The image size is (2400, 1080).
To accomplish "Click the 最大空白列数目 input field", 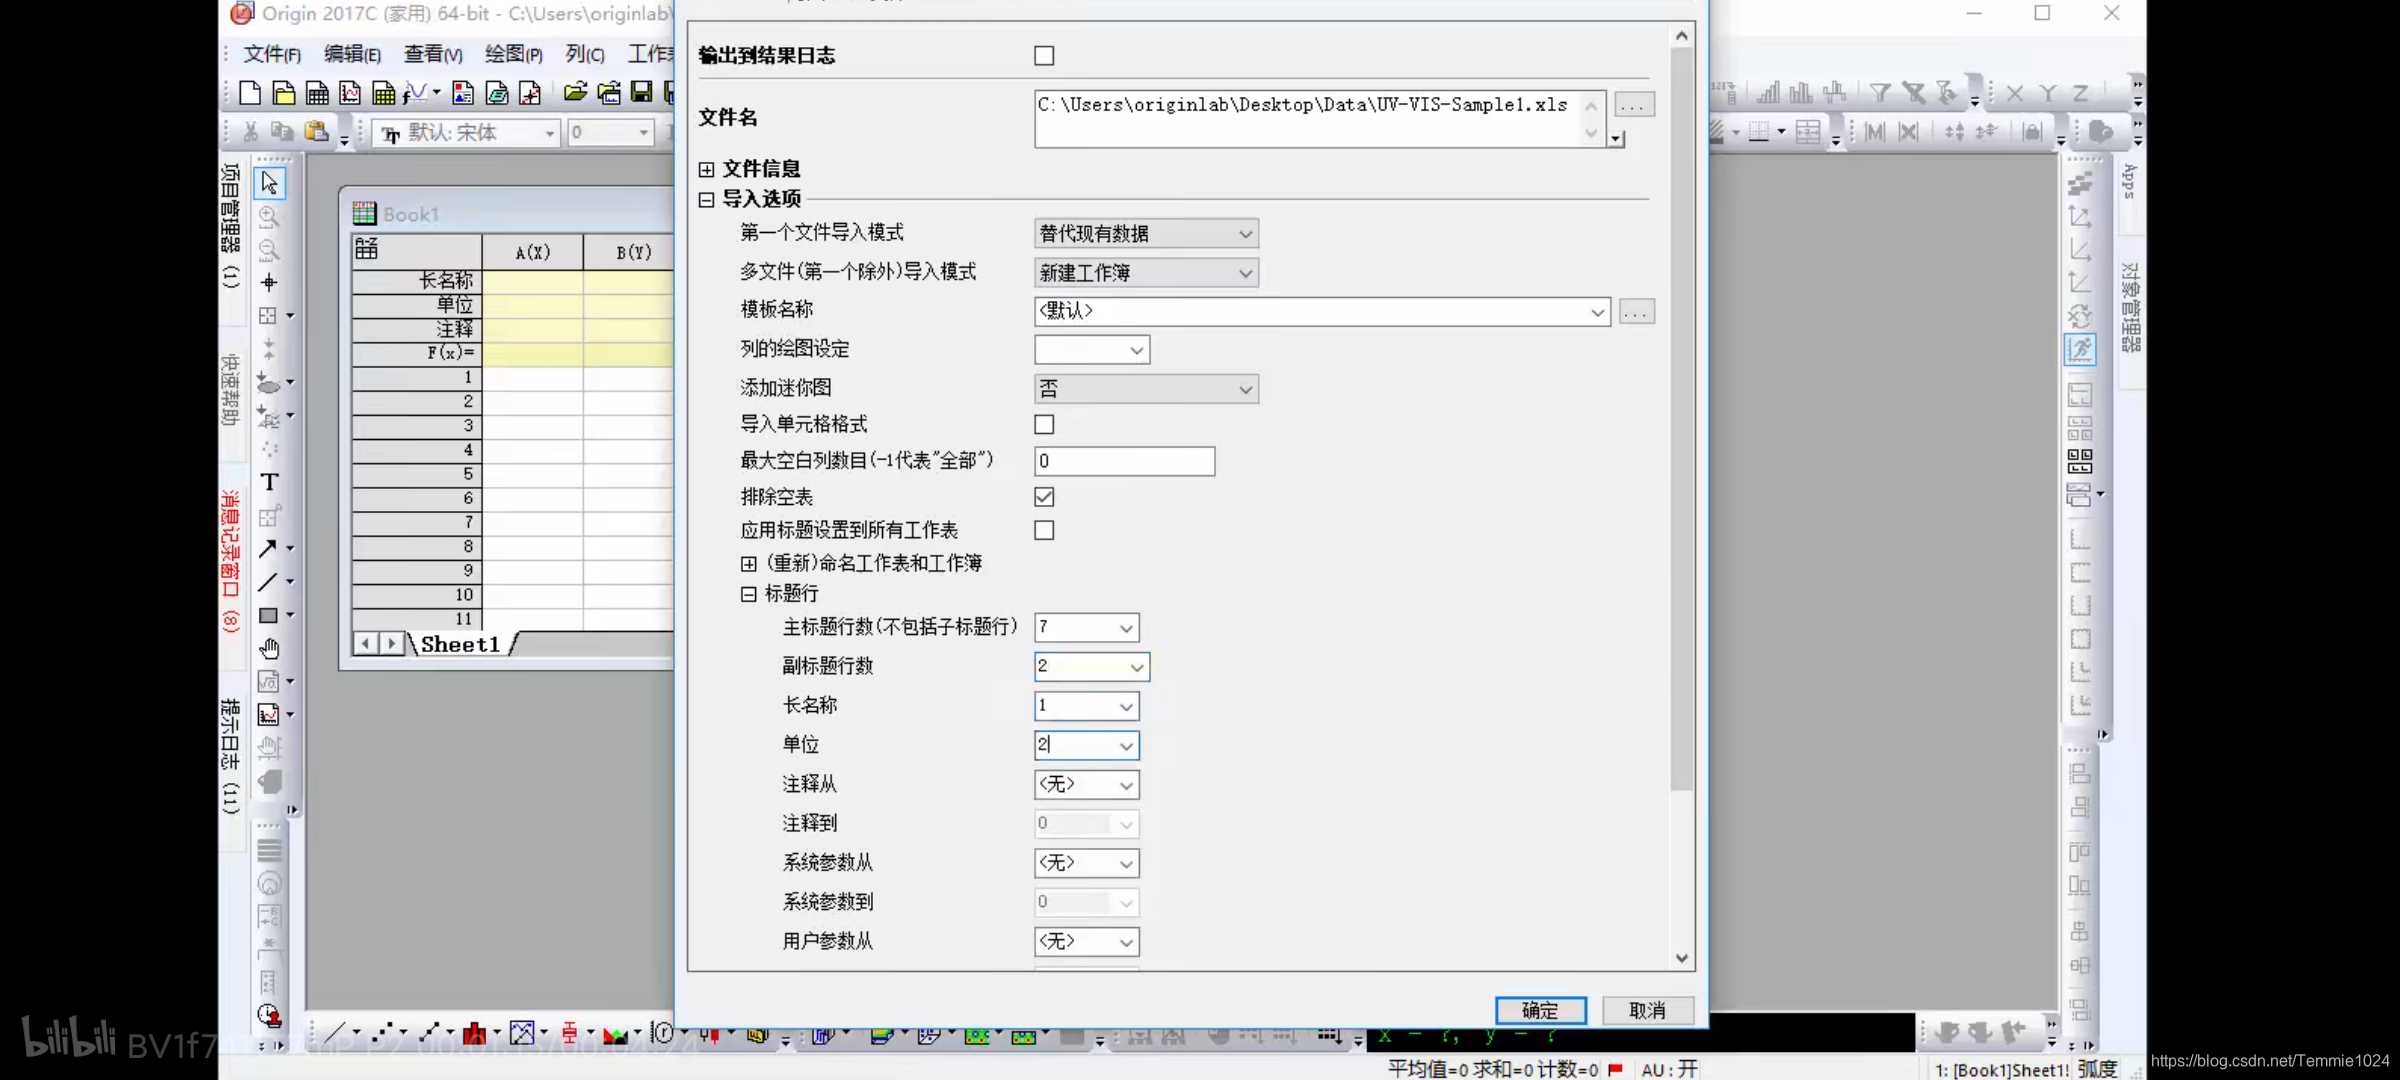I will pos(1124,461).
